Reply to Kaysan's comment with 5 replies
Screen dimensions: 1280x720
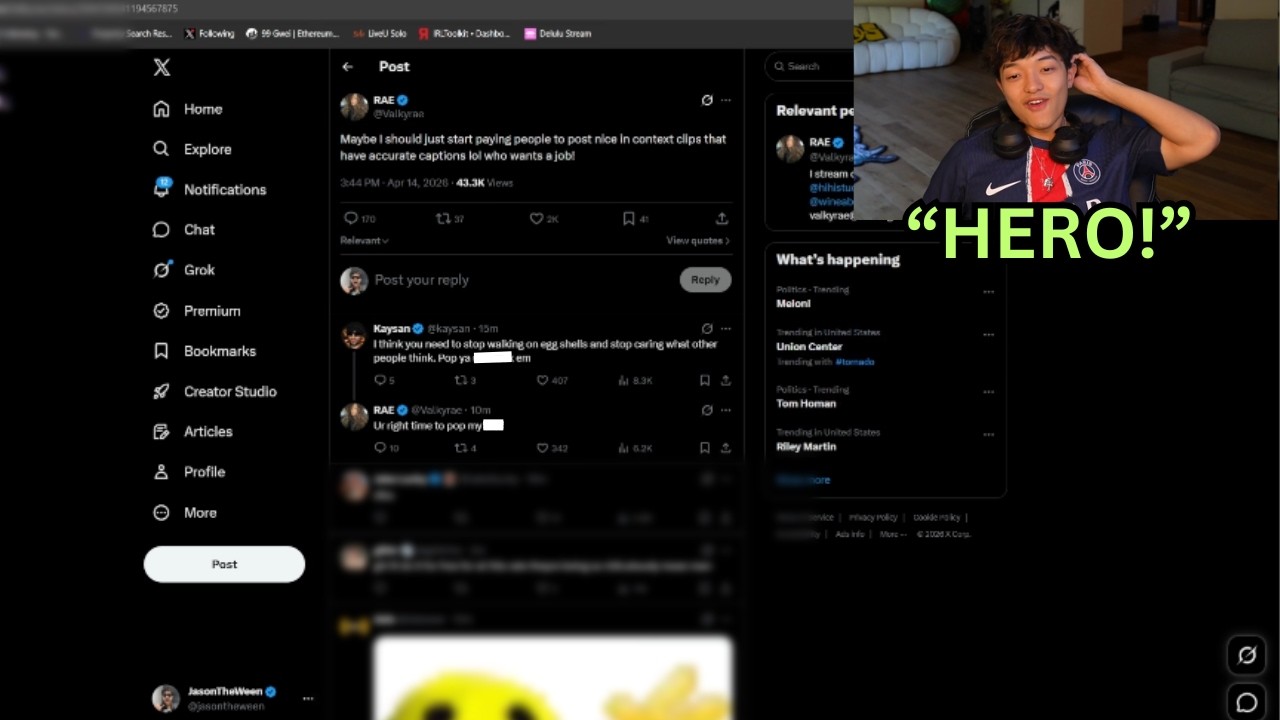coord(380,380)
